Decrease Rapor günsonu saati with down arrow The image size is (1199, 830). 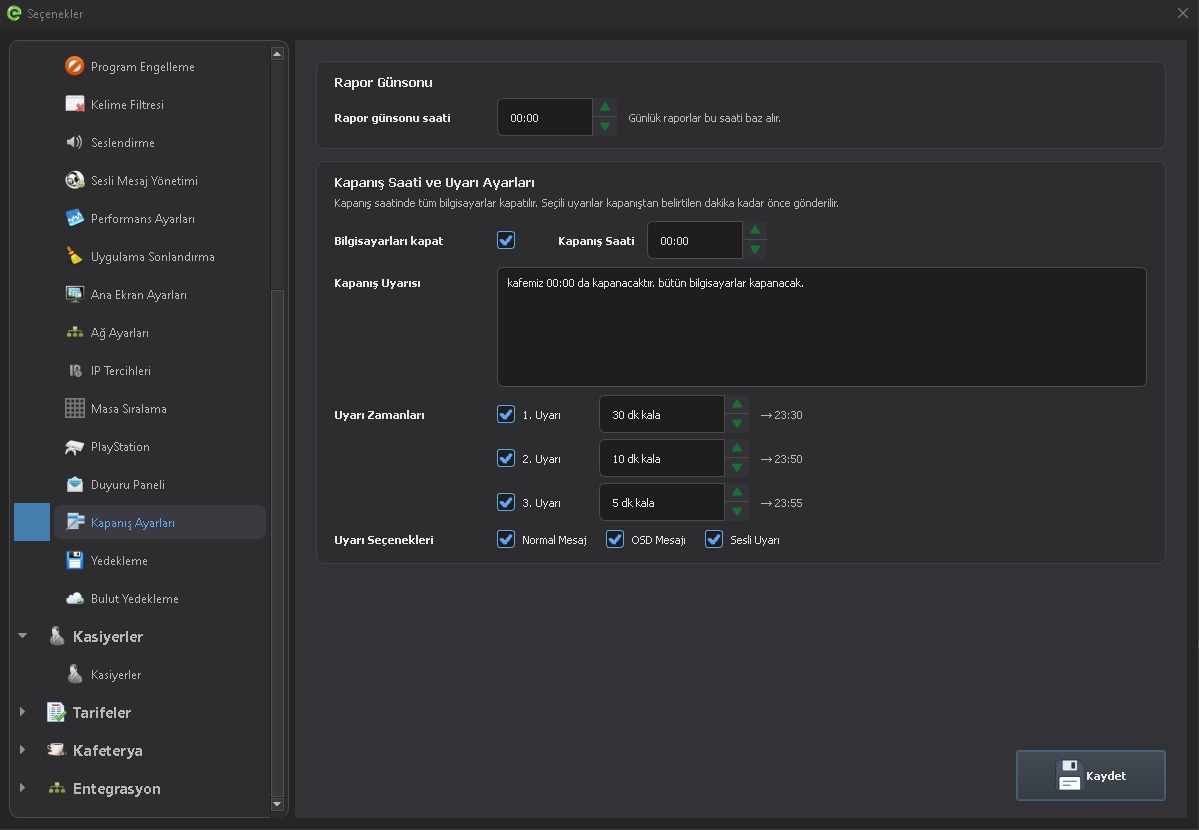click(605, 126)
